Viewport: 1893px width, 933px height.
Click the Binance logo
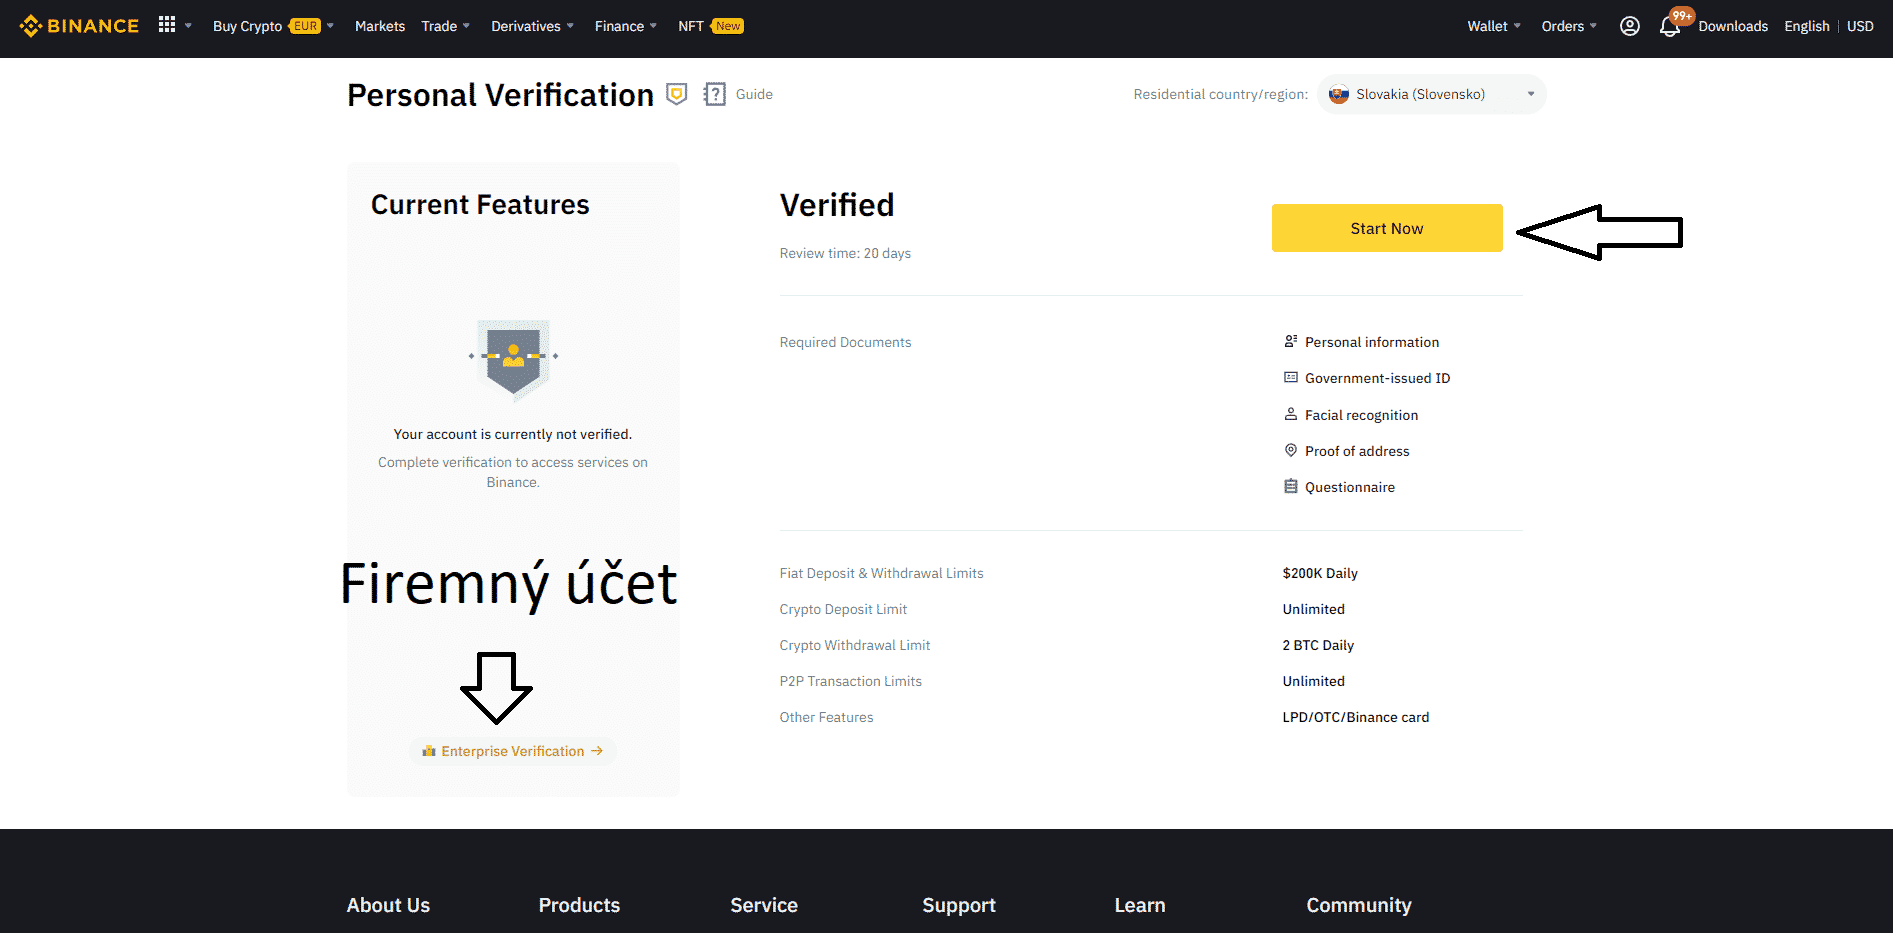[x=79, y=26]
